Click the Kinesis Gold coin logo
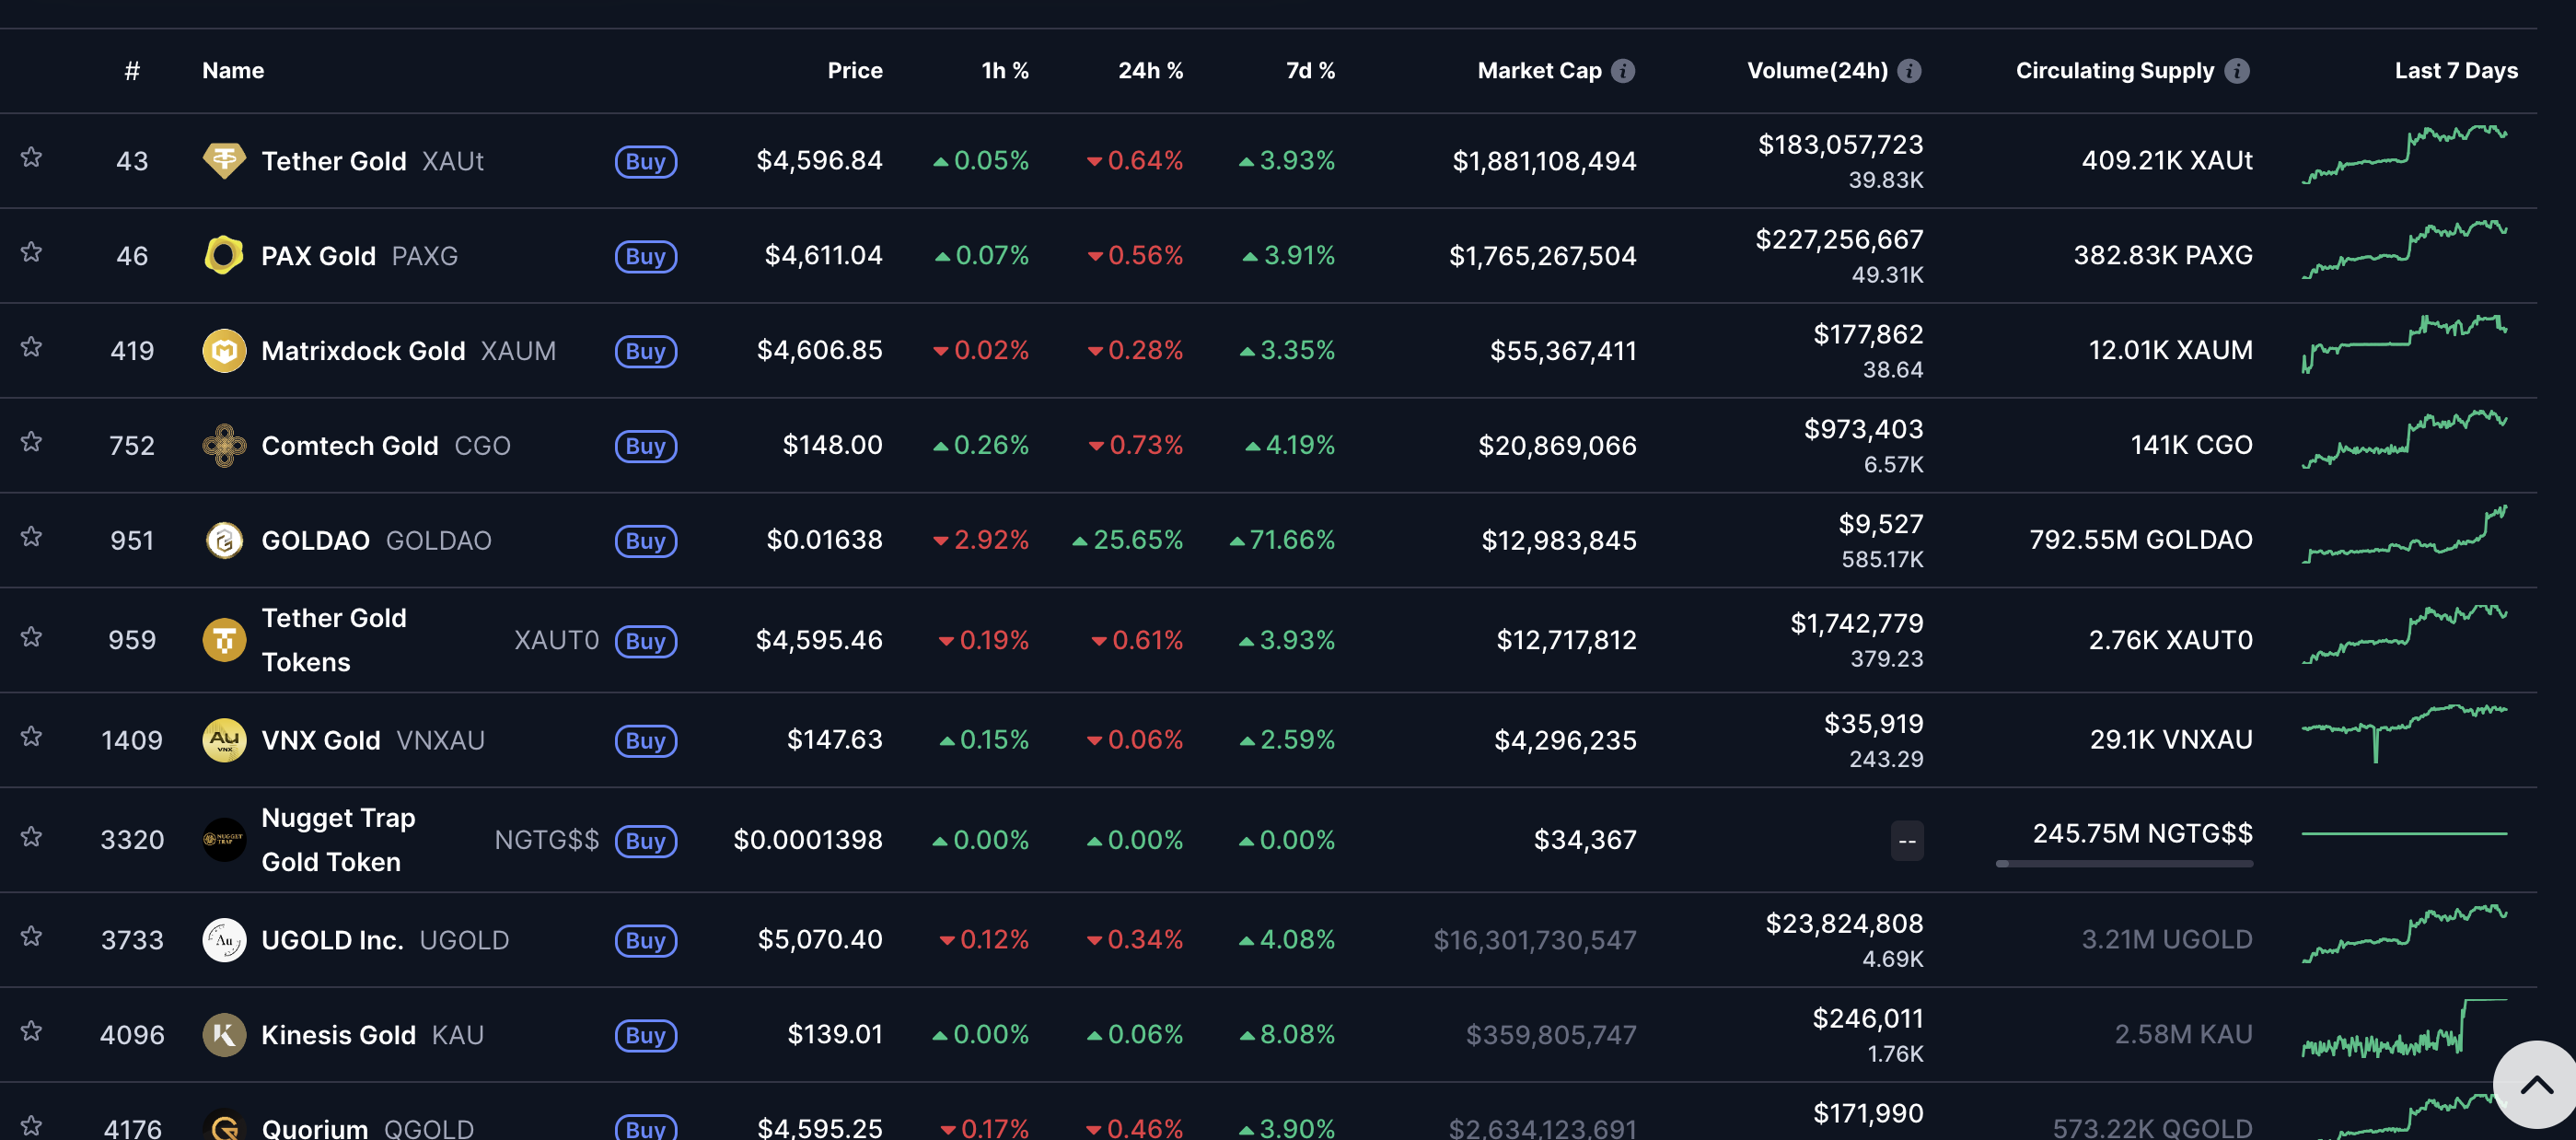2576x1140 pixels. coord(224,1034)
